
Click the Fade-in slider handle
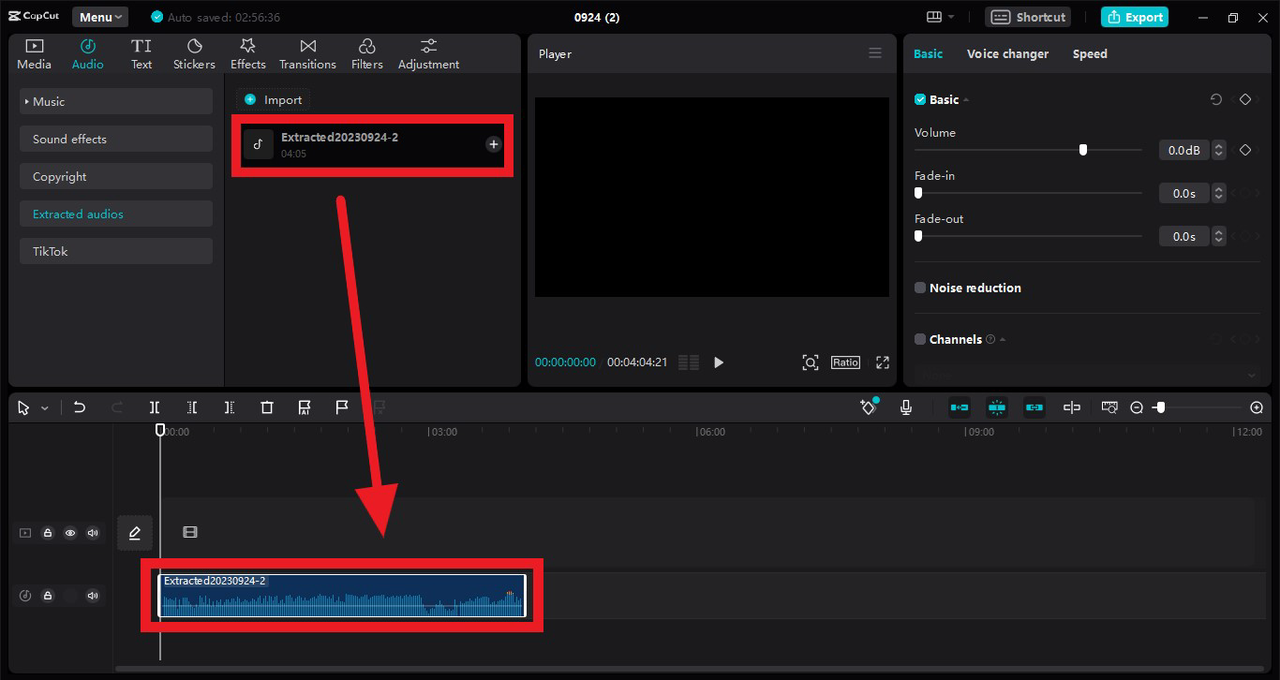tap(918, 193)
